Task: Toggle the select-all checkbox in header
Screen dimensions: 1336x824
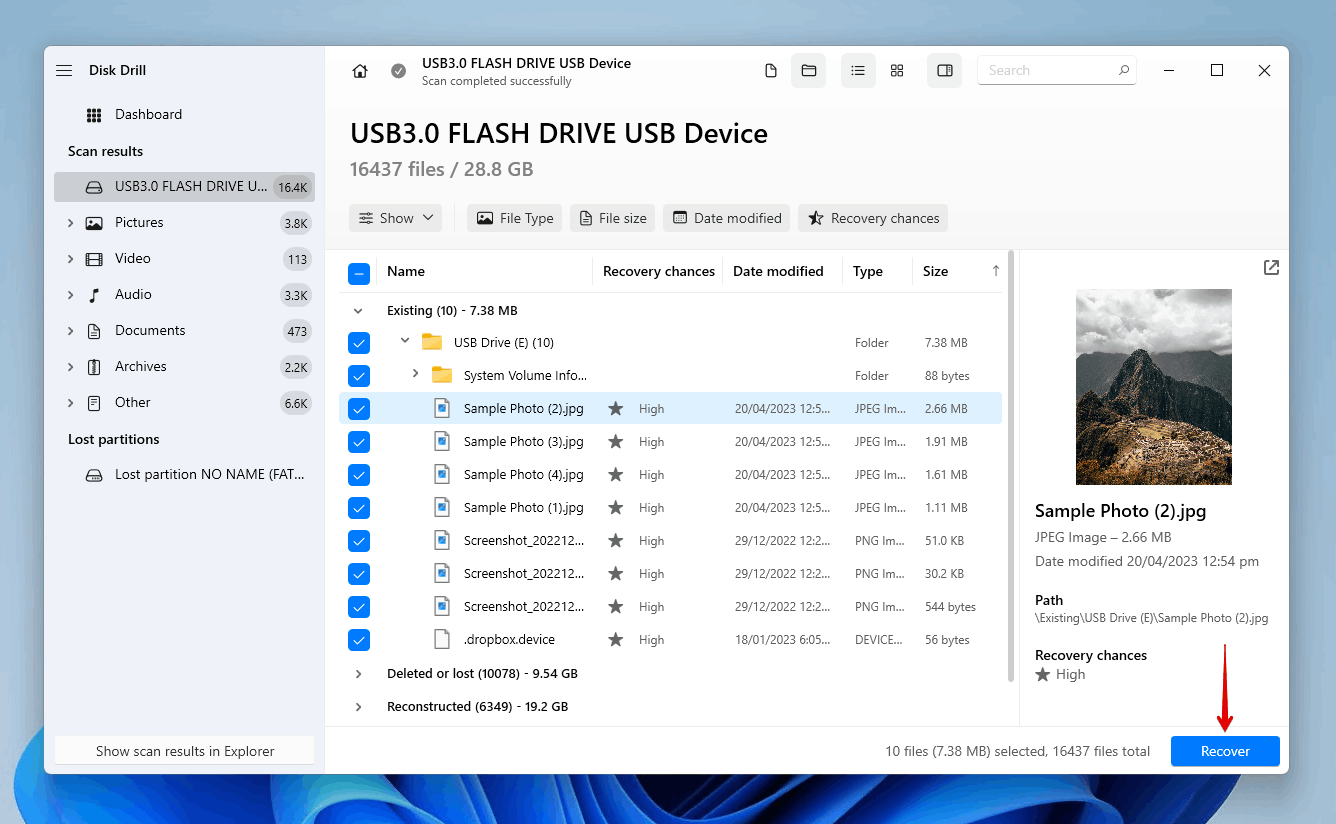Action: (x=359, y=273)
